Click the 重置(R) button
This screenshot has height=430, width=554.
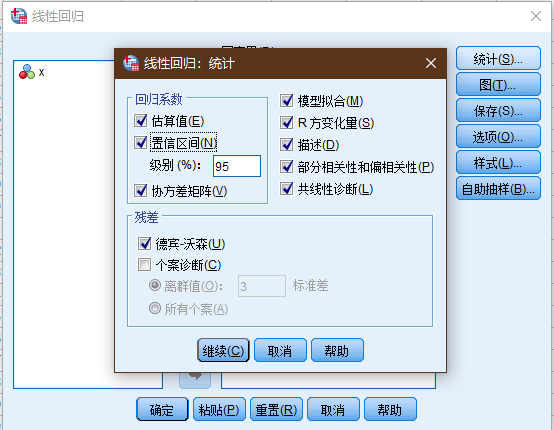pos(276,409)
